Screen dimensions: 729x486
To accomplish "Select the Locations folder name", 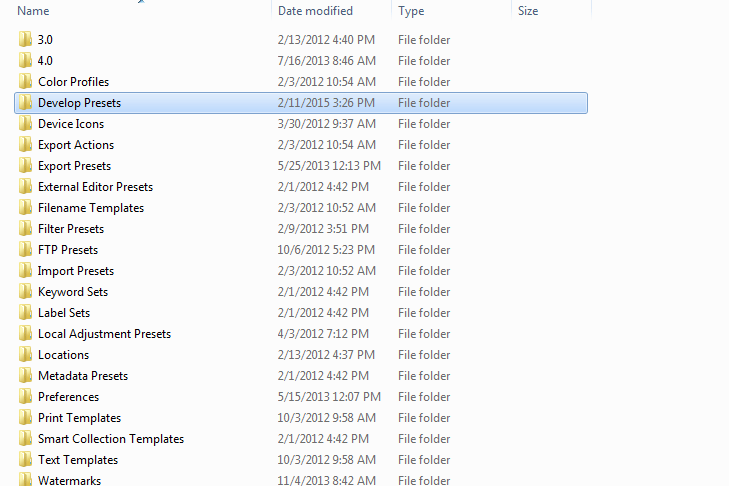I will coord(64,355).
